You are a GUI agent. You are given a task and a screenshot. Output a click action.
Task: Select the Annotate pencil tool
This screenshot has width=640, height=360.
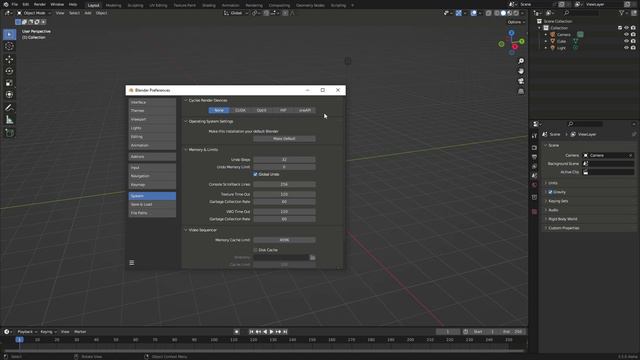click(x=9, y=108)
